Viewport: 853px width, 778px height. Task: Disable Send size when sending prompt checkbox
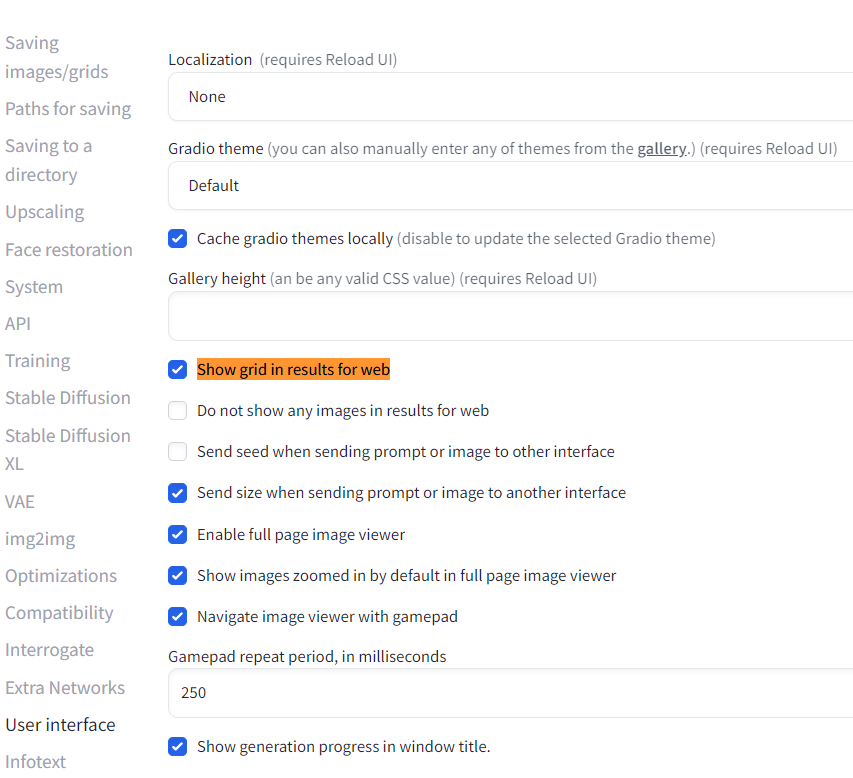[x=178, y=493]
